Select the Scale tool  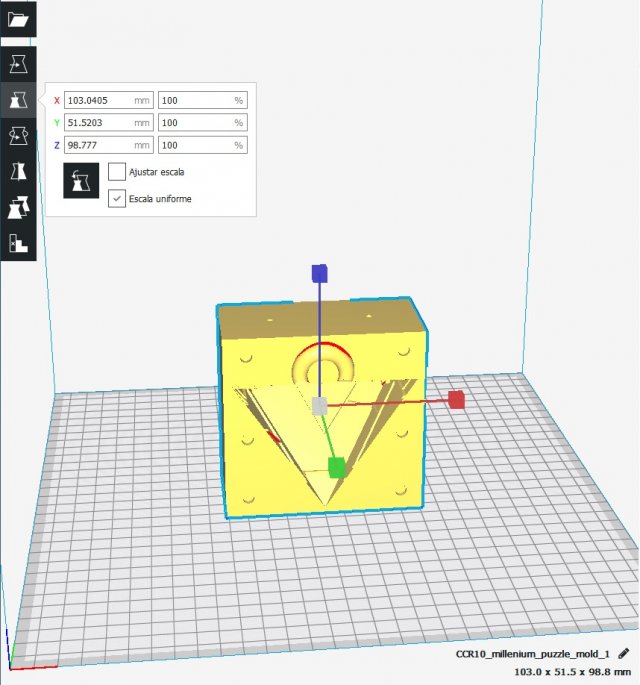(18, 100)
